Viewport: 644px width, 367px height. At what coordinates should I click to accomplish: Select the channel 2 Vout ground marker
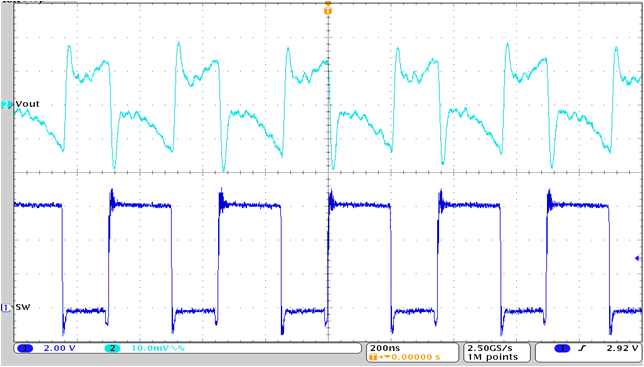(x=7, y=105)
